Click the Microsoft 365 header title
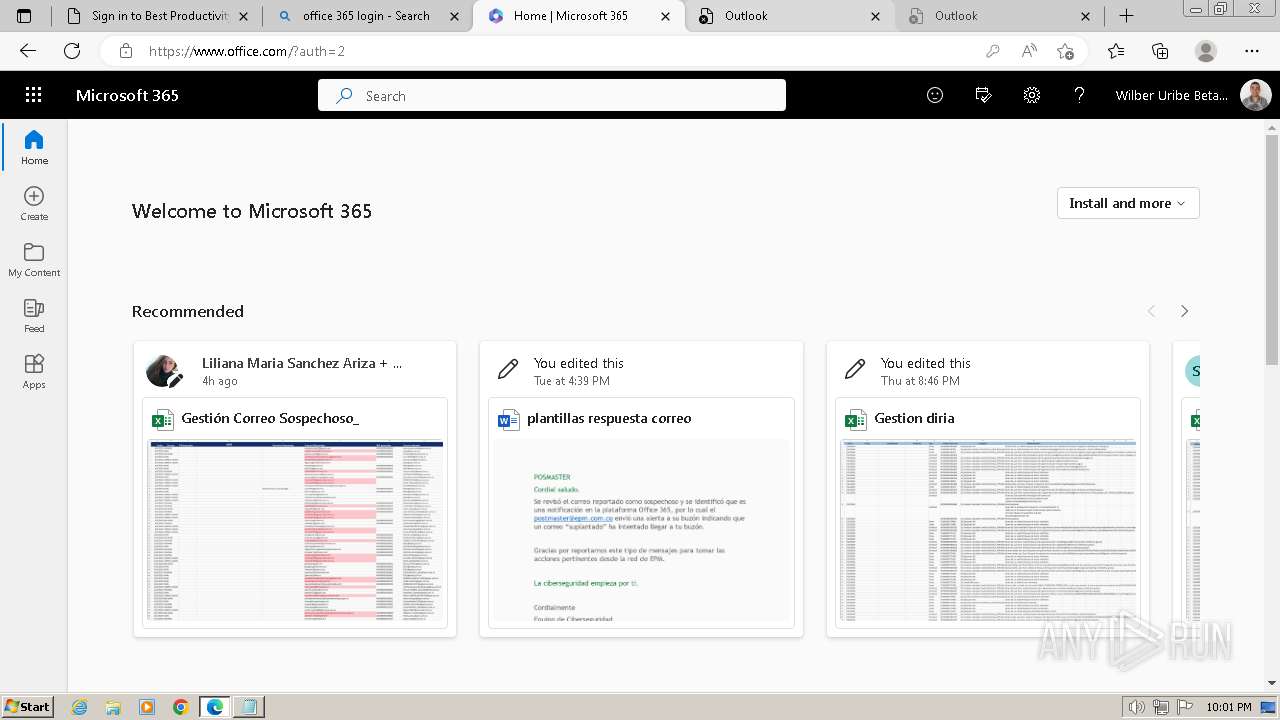The width and height of the screenshot is (1280, 720). pyautogui.click(x=127, y=95)
